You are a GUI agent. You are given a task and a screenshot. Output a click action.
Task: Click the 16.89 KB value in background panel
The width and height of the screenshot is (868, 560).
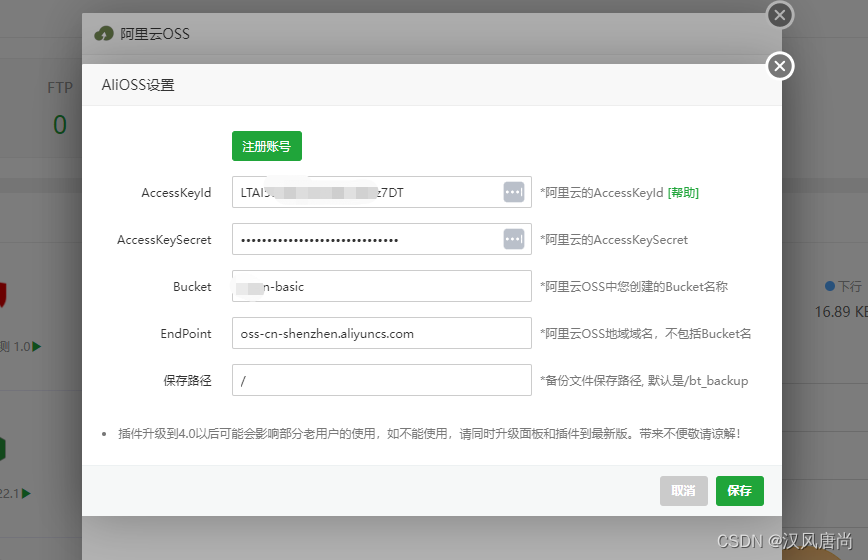[x=841, y=312]
